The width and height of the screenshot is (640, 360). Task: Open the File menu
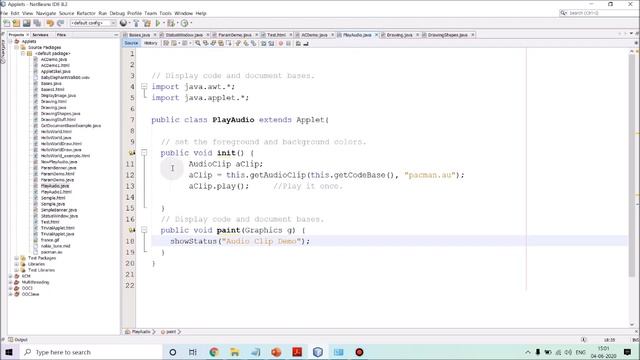(4, 13)
